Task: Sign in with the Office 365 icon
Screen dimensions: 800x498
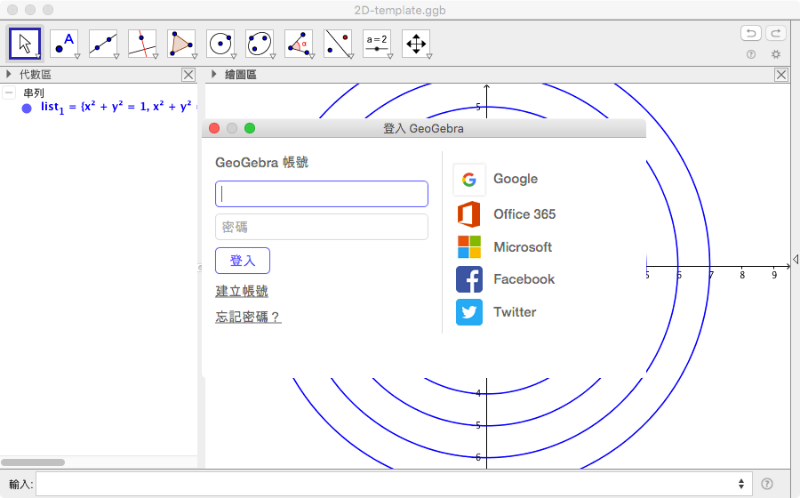Action: [469, 214]
